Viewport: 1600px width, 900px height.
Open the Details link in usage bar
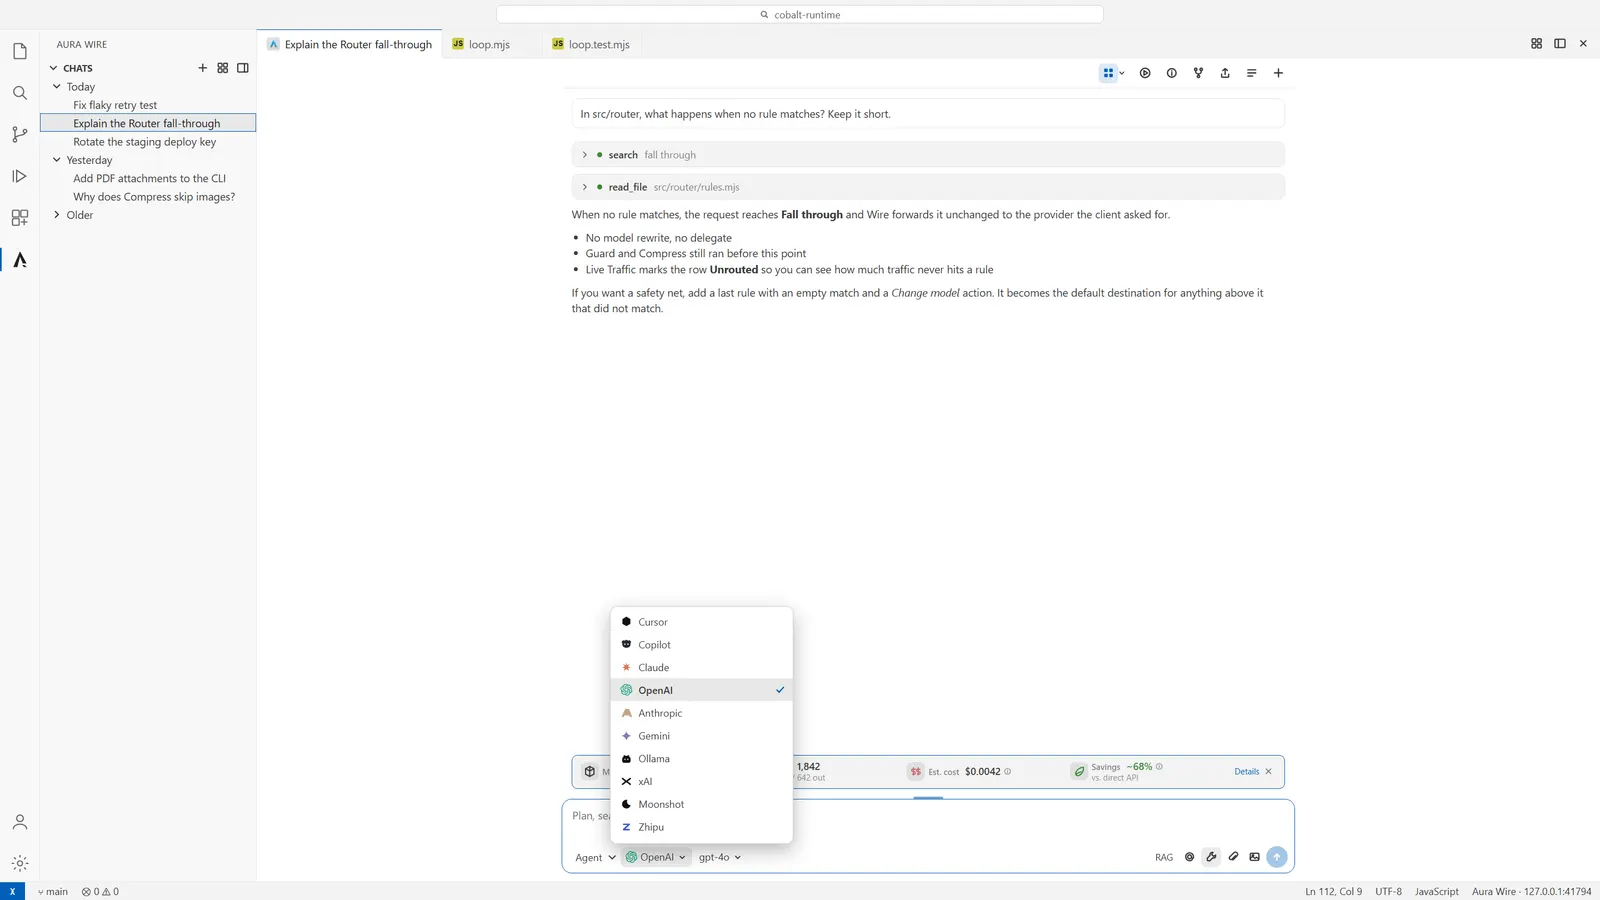(1246, 772)
